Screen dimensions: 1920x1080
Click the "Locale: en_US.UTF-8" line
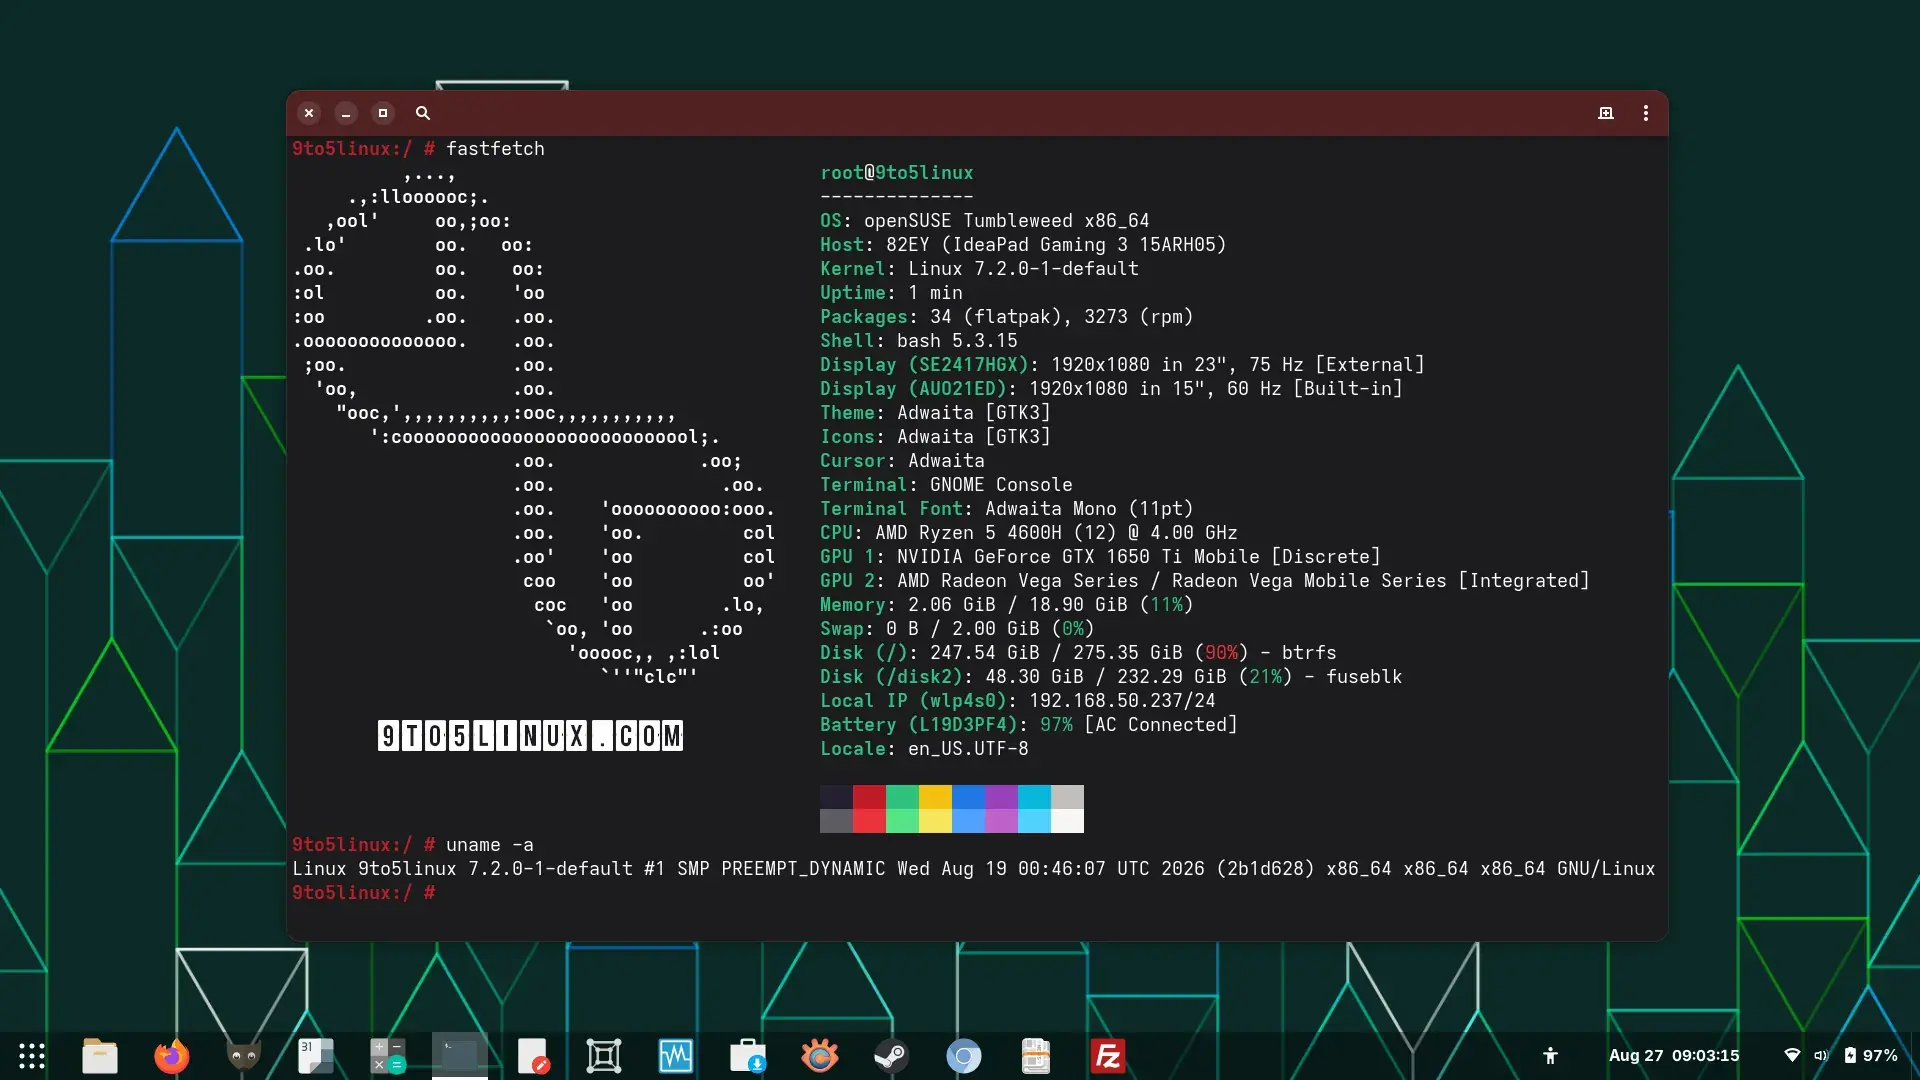pos(924,749)
